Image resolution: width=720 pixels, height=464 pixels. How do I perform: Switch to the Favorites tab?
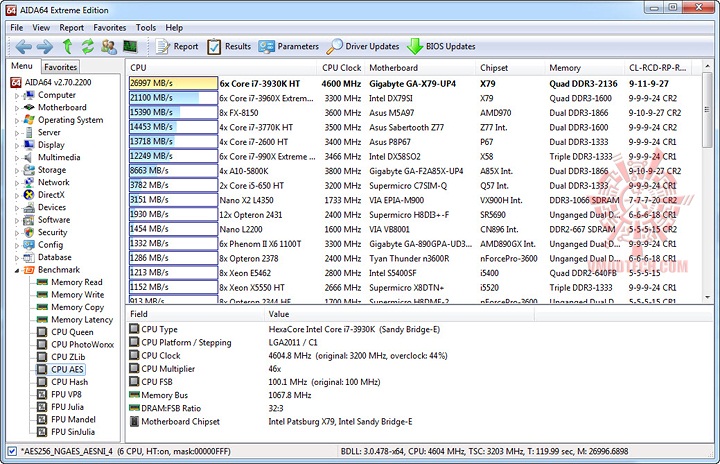60,67
